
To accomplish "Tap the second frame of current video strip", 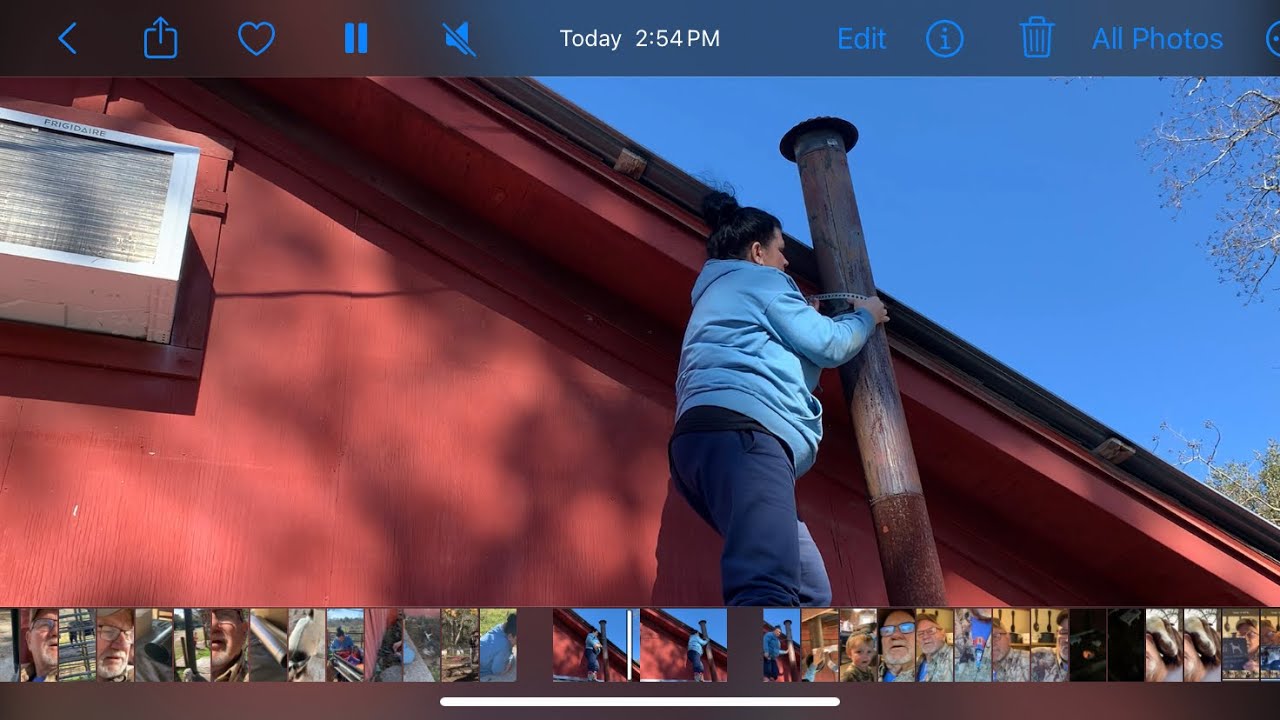I will 683,645.
